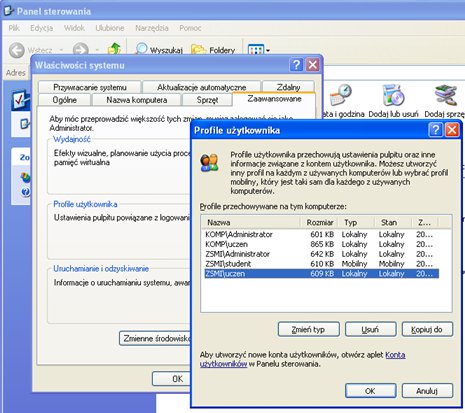Viewport: 465px width, 413px height.
Task: Open Wyszukaj search in toolbar
Action: click(159, 50)
